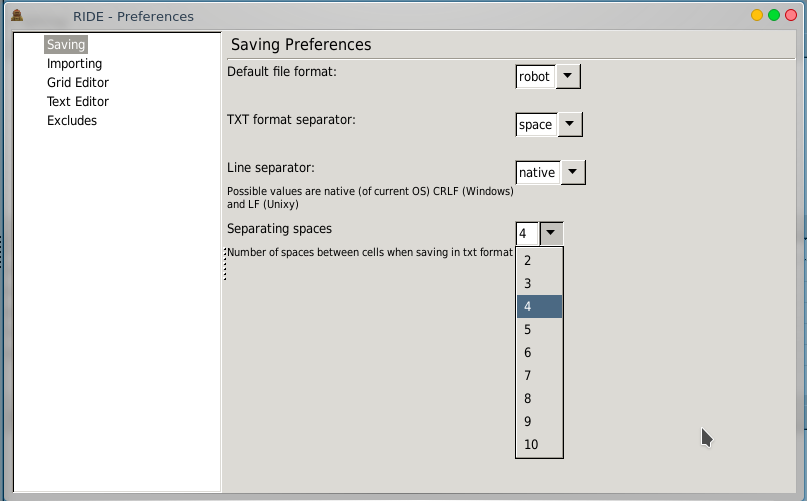Screen dimensions: 807x501
Task: Click the TXT format separator label
Action: tap(291, 119)
